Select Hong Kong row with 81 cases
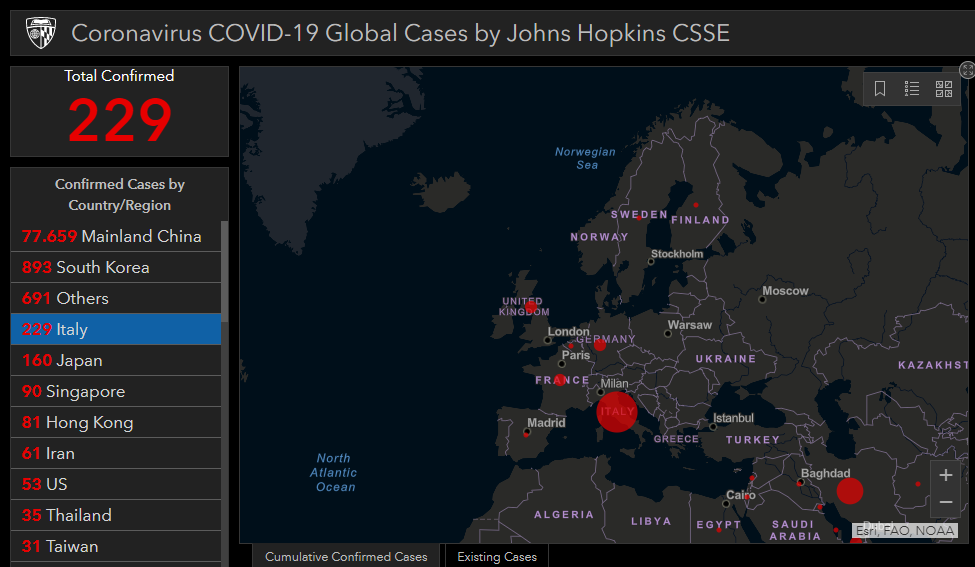 (x=116, y=422)
